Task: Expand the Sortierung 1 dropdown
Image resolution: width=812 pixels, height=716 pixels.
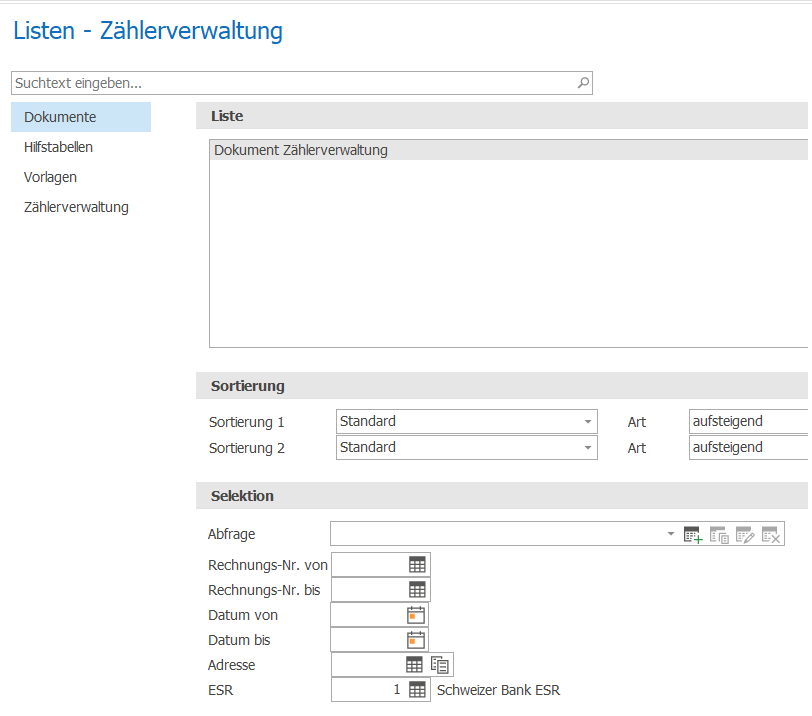Action: 588,421
